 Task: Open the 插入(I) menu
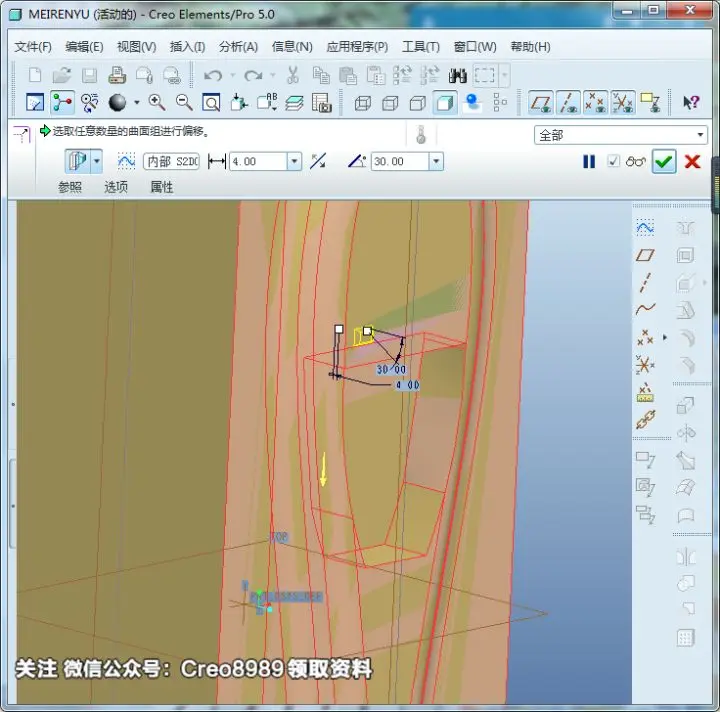click(187, 47)
